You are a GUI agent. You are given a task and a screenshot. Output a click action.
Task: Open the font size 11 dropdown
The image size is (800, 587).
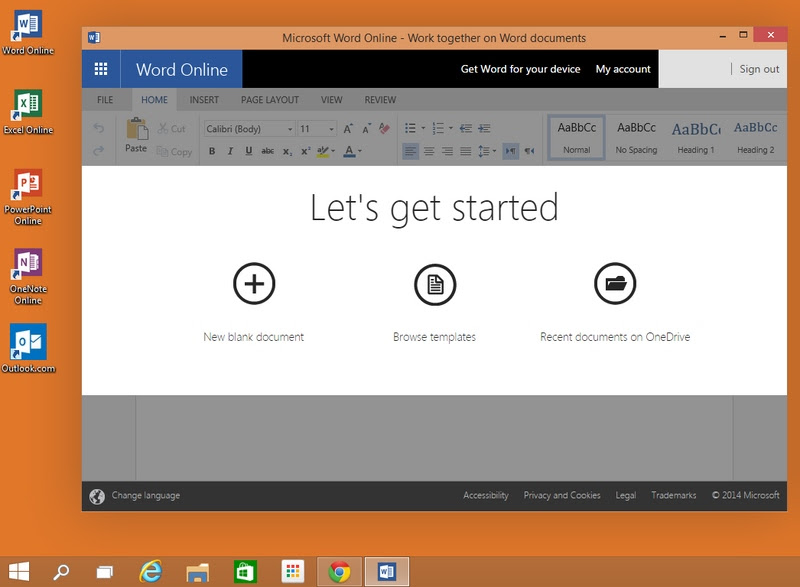coord(316,129)
